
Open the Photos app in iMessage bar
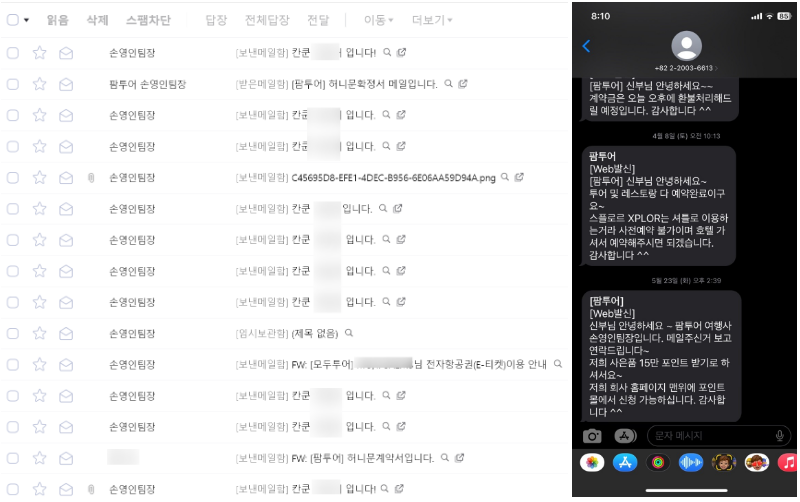tap(592, 463)
